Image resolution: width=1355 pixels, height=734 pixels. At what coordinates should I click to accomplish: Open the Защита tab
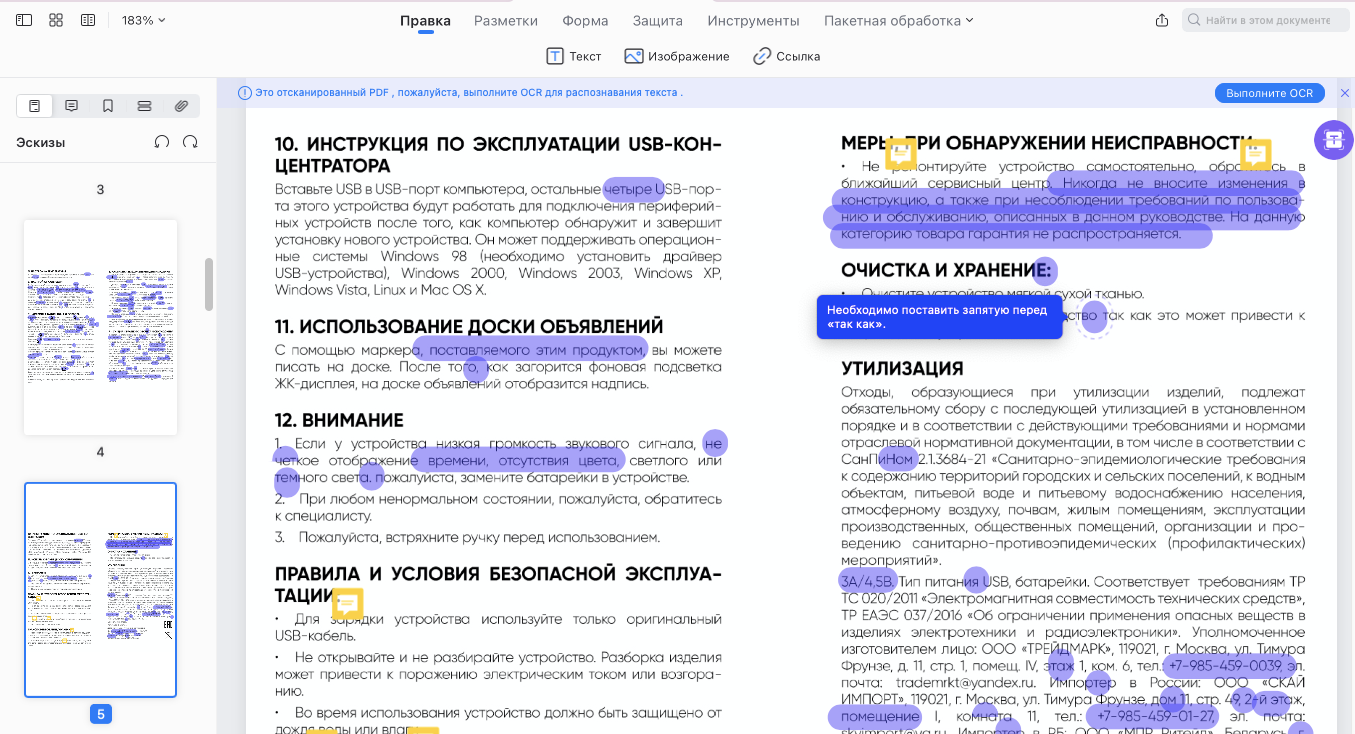coord(658,20)
